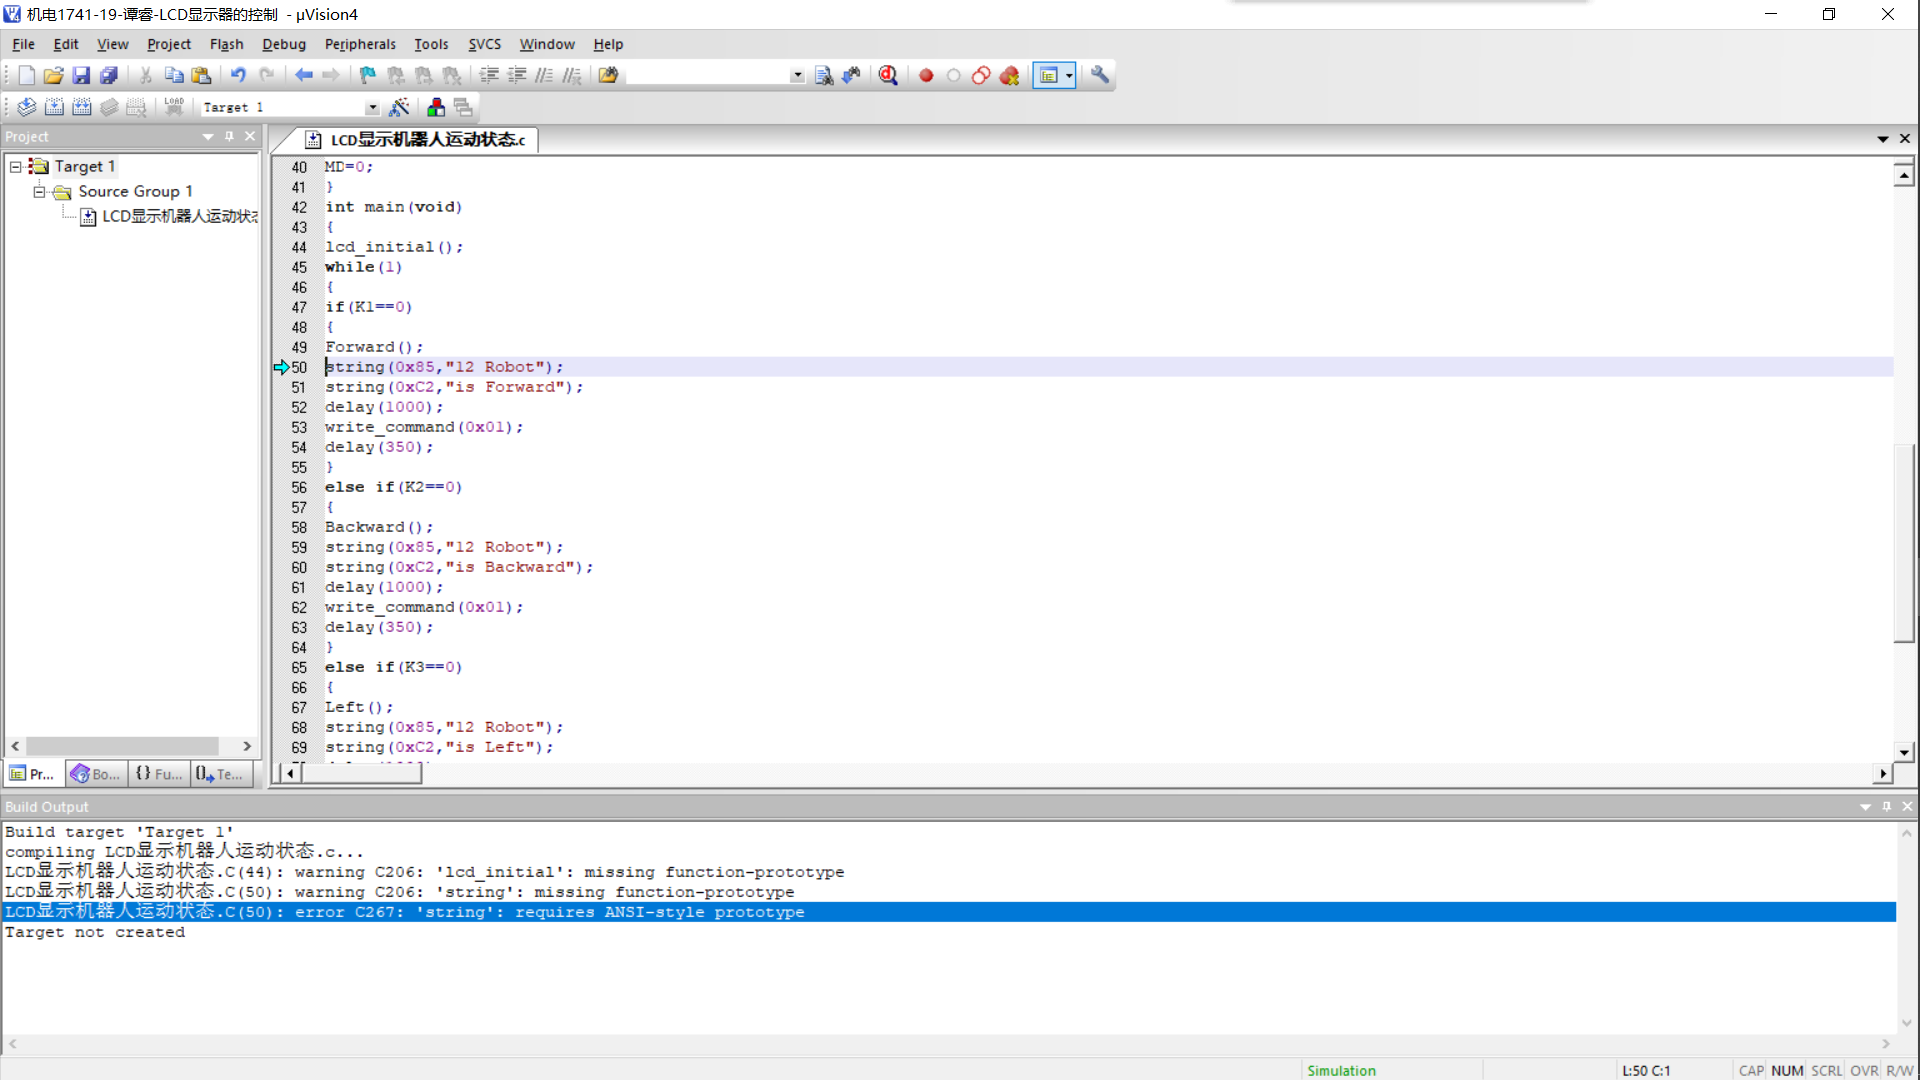Open the Build Output panel options arrow
This screenshot has height=1080, width=1920.
pos(1865,807)
